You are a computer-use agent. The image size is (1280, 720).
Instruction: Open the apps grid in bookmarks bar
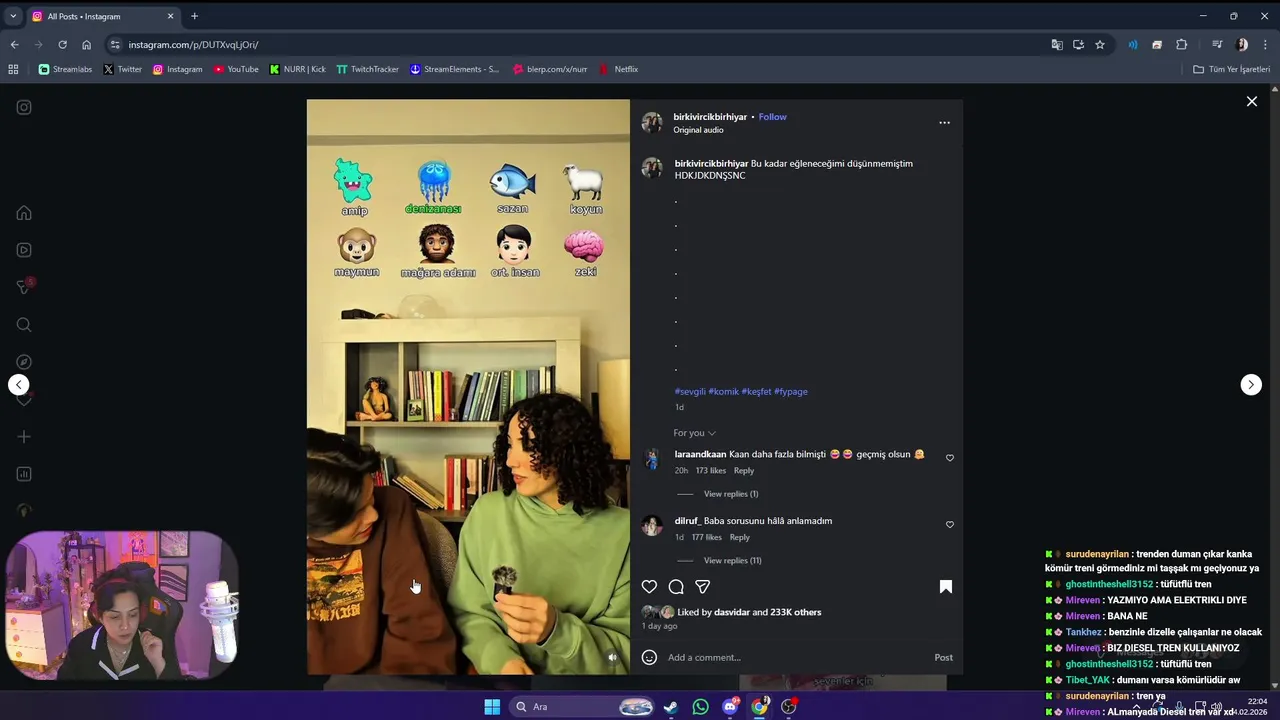13,69
